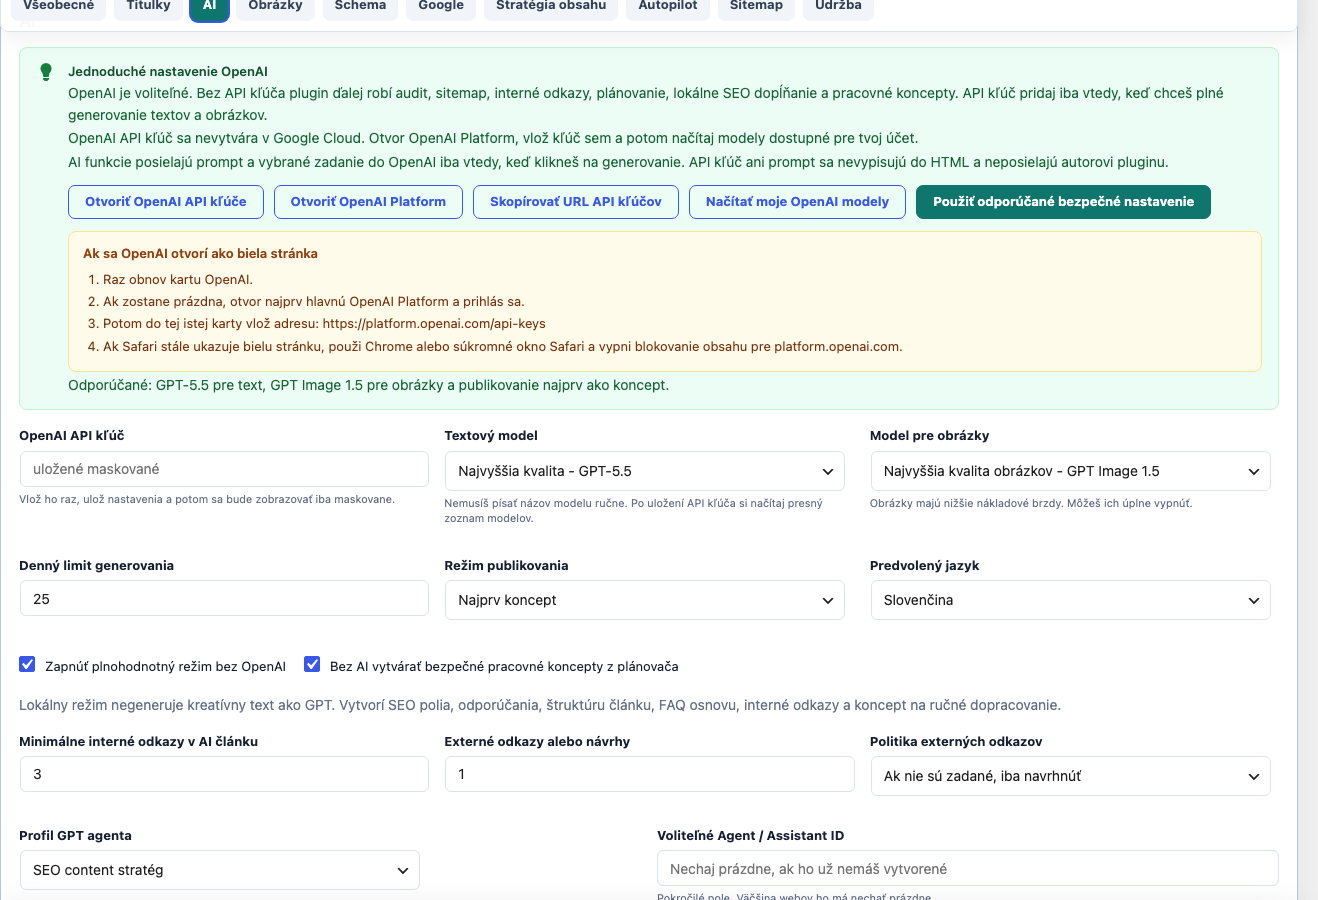The width and height of the screenshot is (1318, 900).
Task: Click the 'Obrázky majú nižšie nákladové brzdy' hint
Action: pyautogui.click(x=1031, y=504)
